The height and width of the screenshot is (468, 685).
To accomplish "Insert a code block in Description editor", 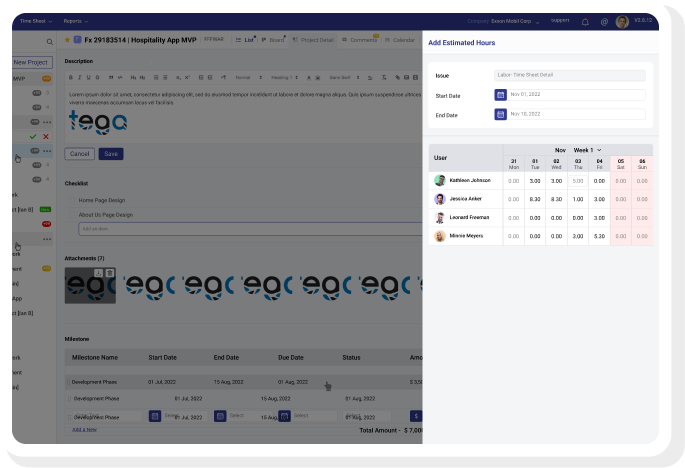I will click(x=120, y=77).
